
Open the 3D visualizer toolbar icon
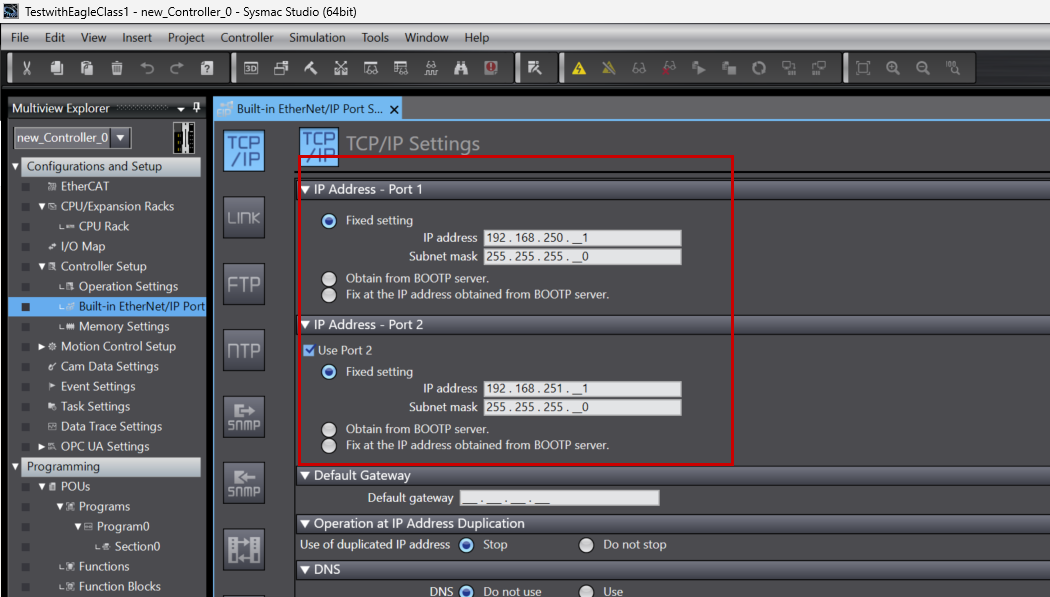coord(251,68)
